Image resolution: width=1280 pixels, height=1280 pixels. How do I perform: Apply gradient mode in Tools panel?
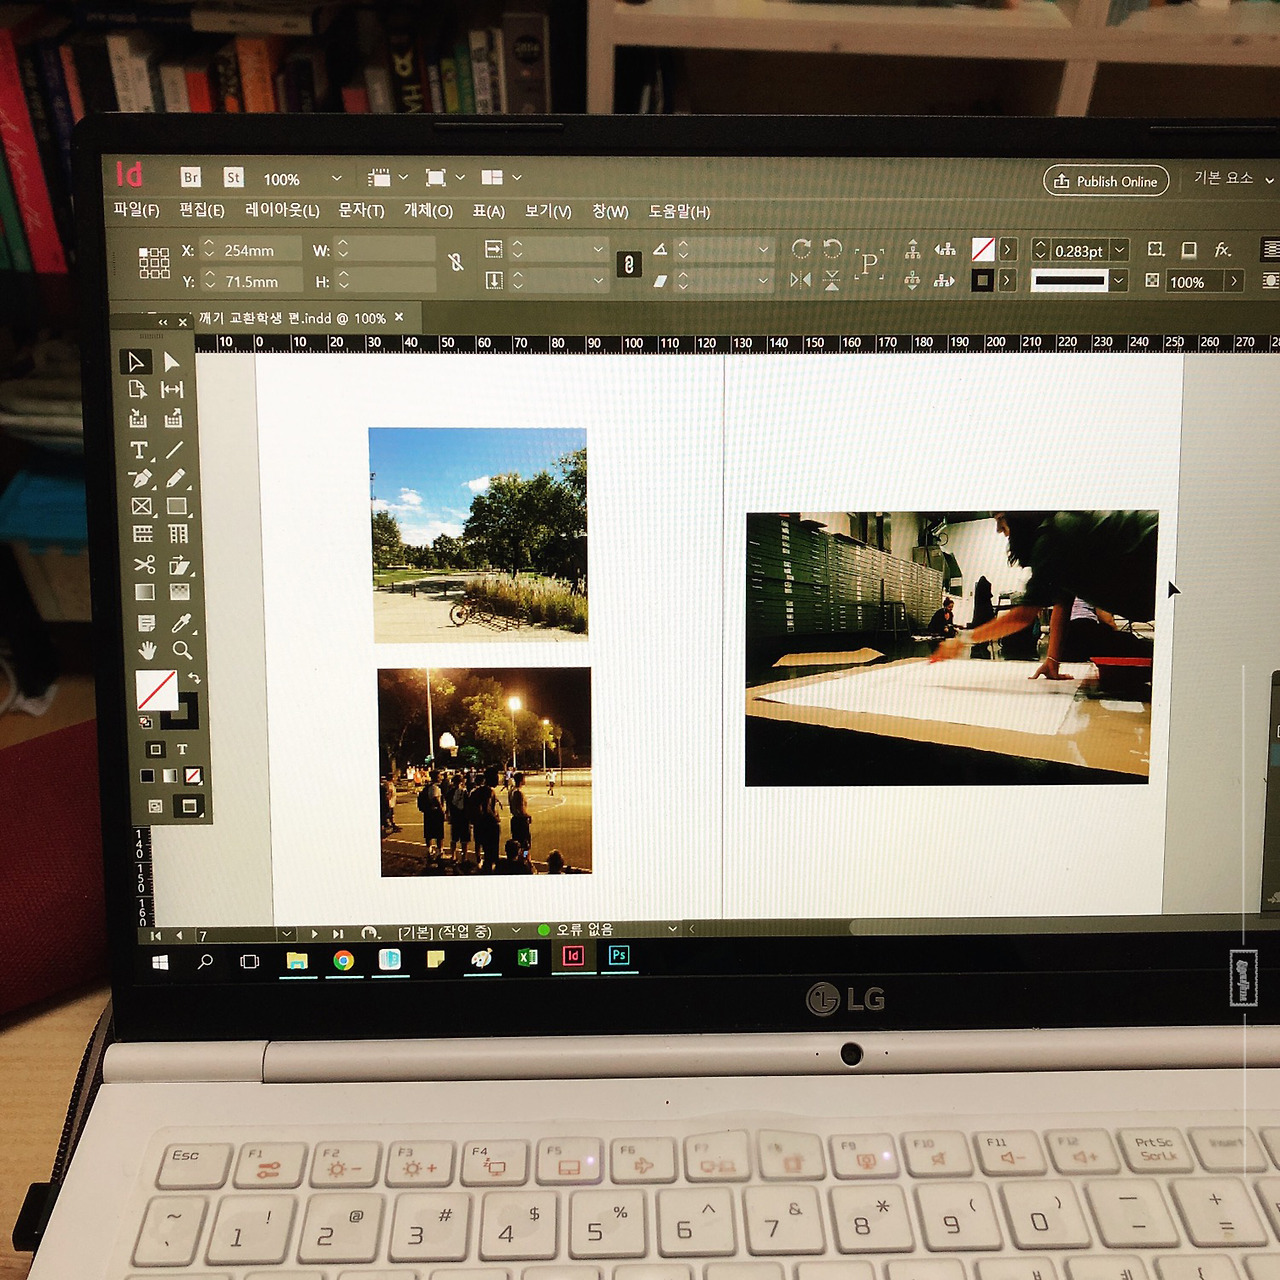click(170, 776)
